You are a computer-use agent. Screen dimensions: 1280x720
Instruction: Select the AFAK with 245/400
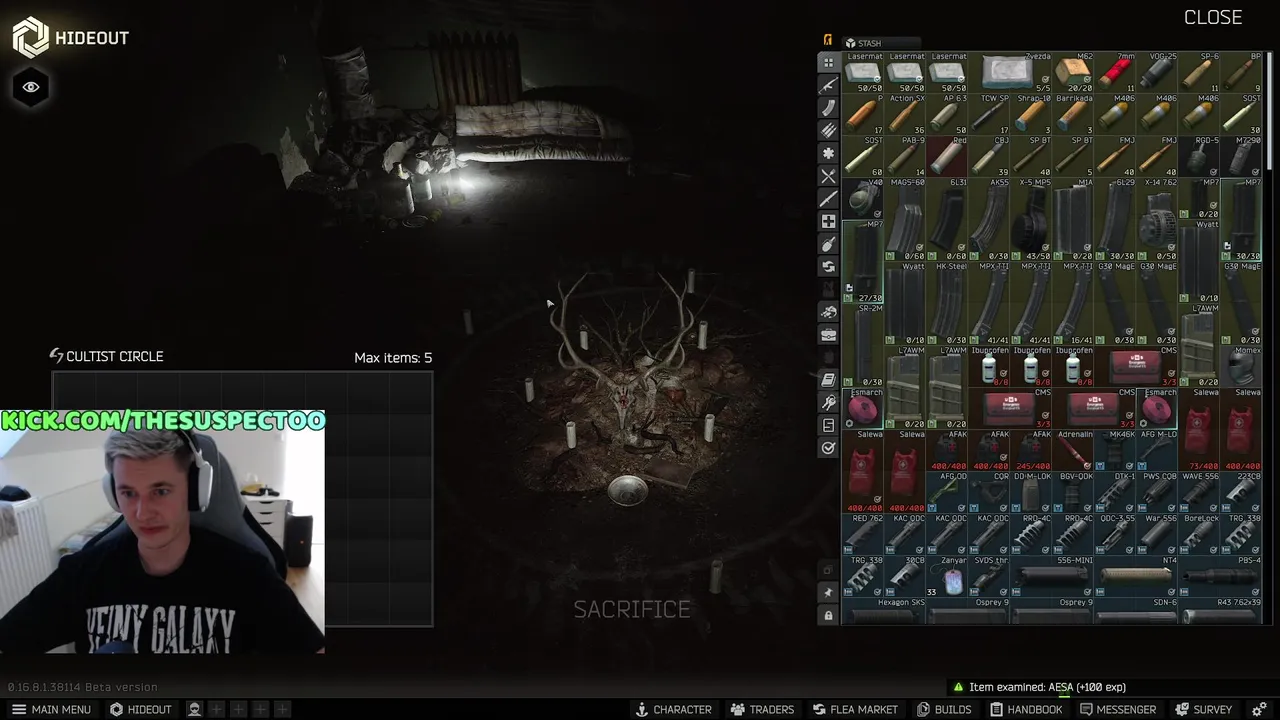[1032, 450]
